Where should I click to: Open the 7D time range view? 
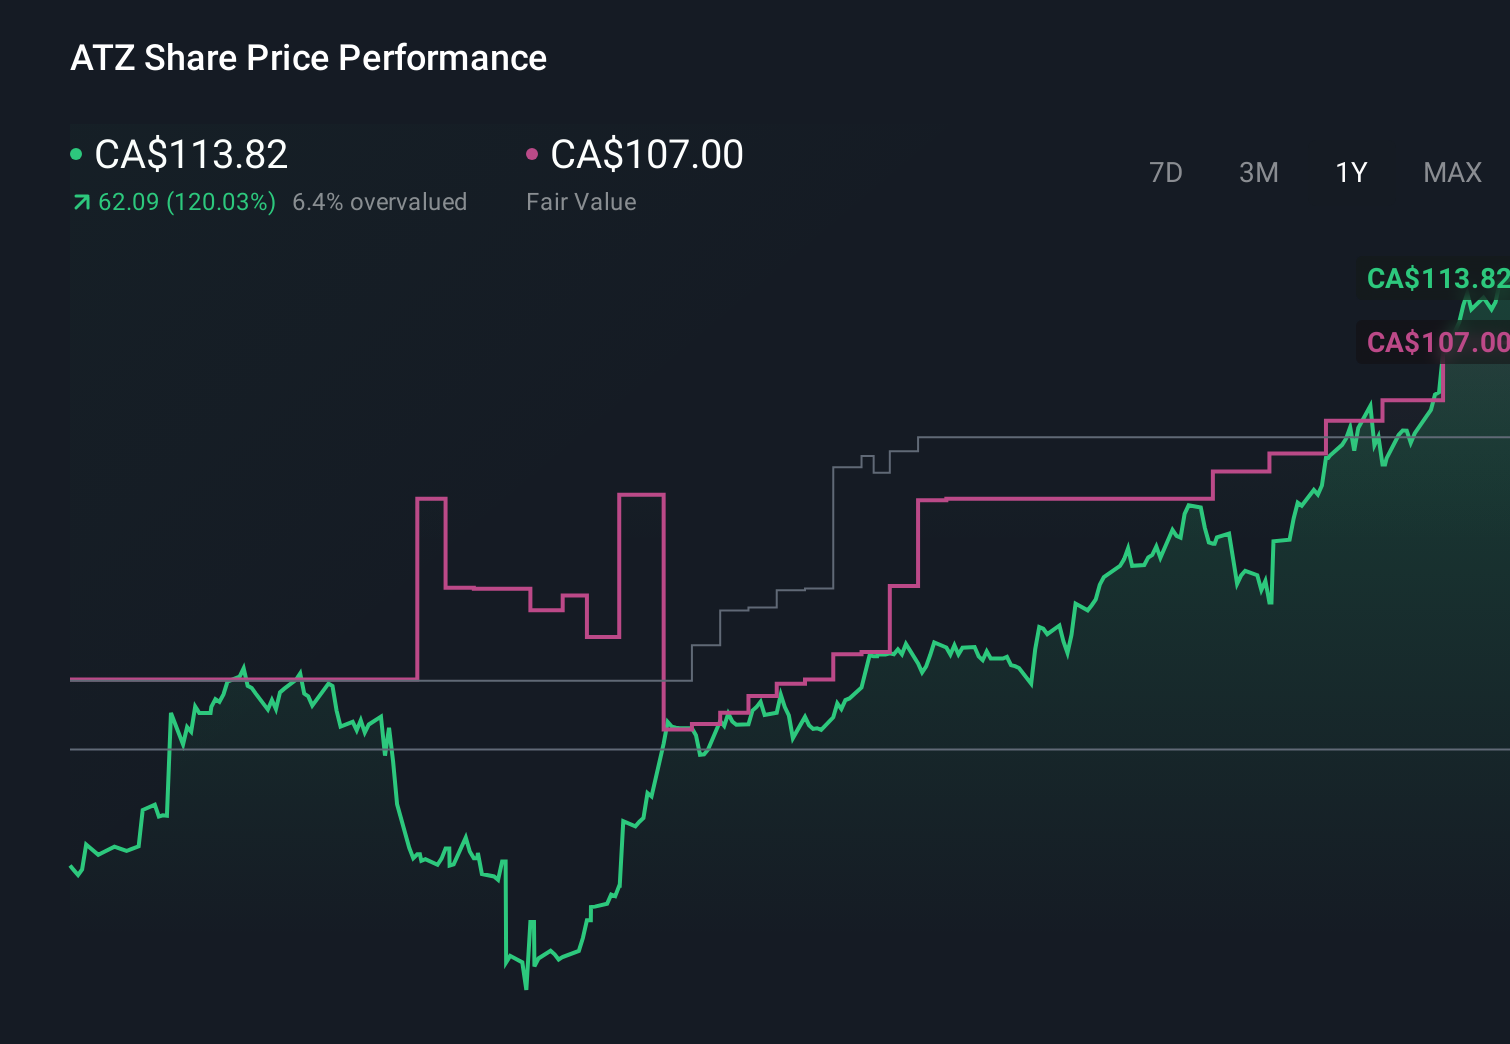click(x=1166, y=172)
